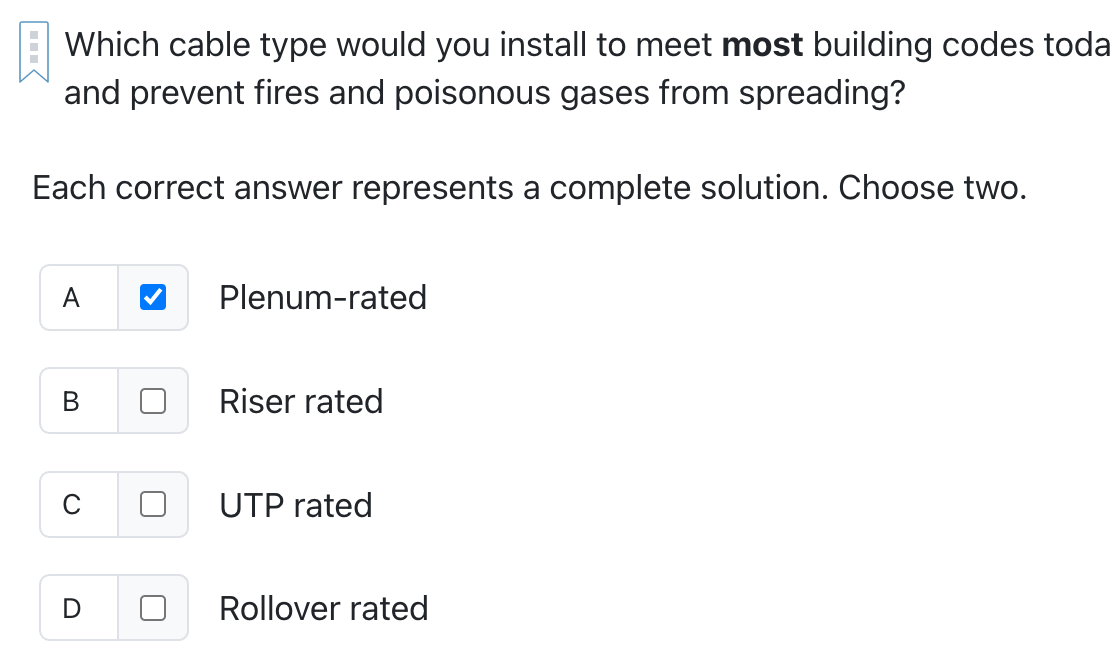Check the Riser rated checkbox
The height and width of the screenshot is (652, 1112).
pos(152,400)
